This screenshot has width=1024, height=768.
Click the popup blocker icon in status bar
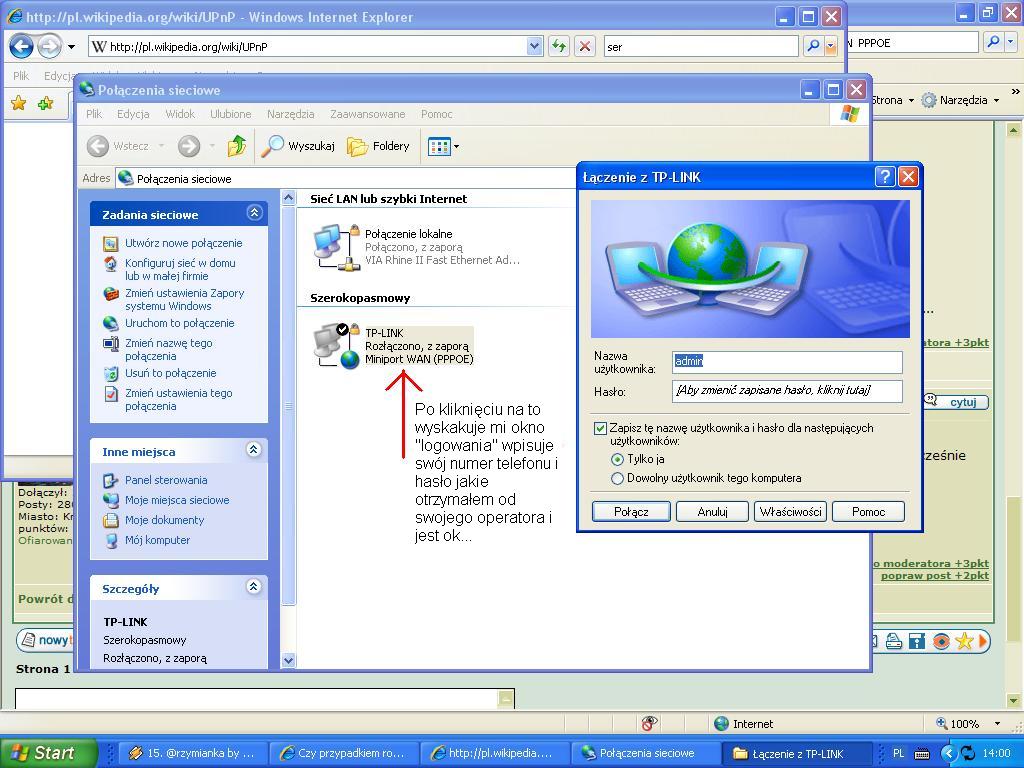coord(649,723)
